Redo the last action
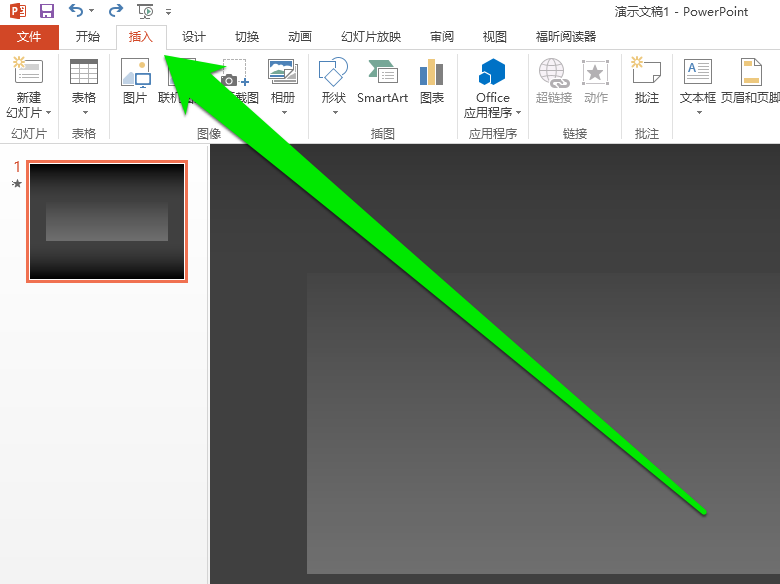780x584 pixels. 115,10
